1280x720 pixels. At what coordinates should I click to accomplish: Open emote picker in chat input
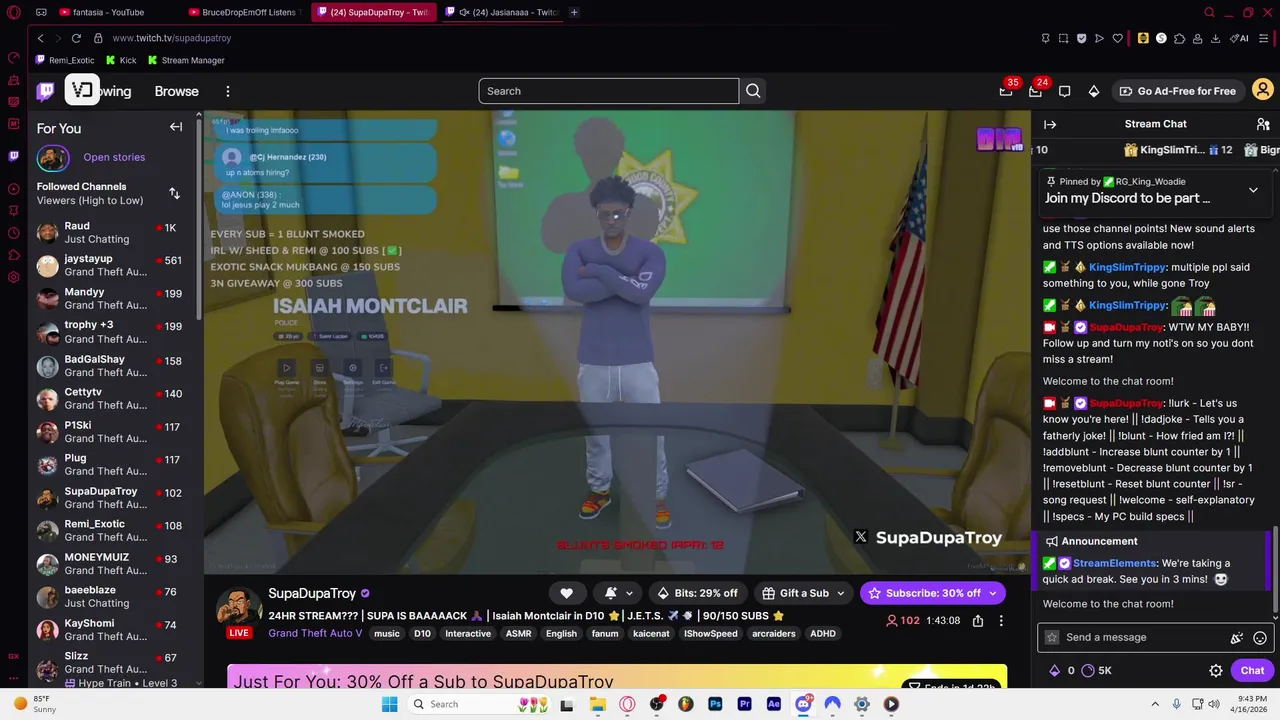[x=1260, y=637]
